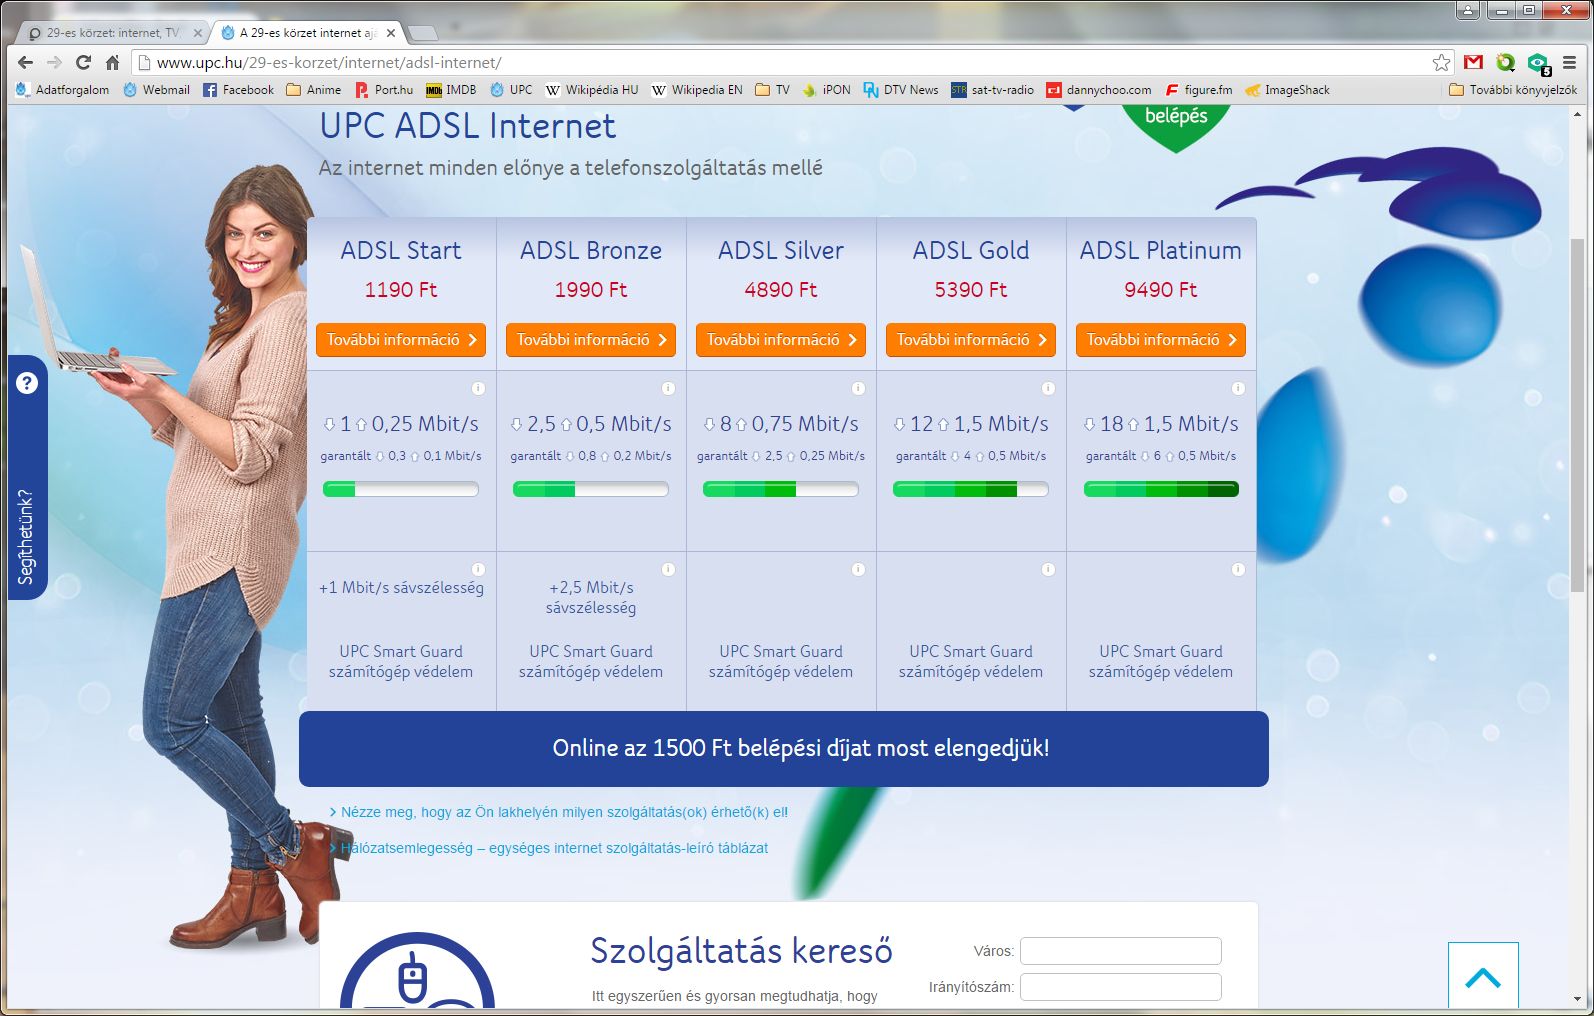
Task: Click the browser forward arrow
Action: coord(55,62)
